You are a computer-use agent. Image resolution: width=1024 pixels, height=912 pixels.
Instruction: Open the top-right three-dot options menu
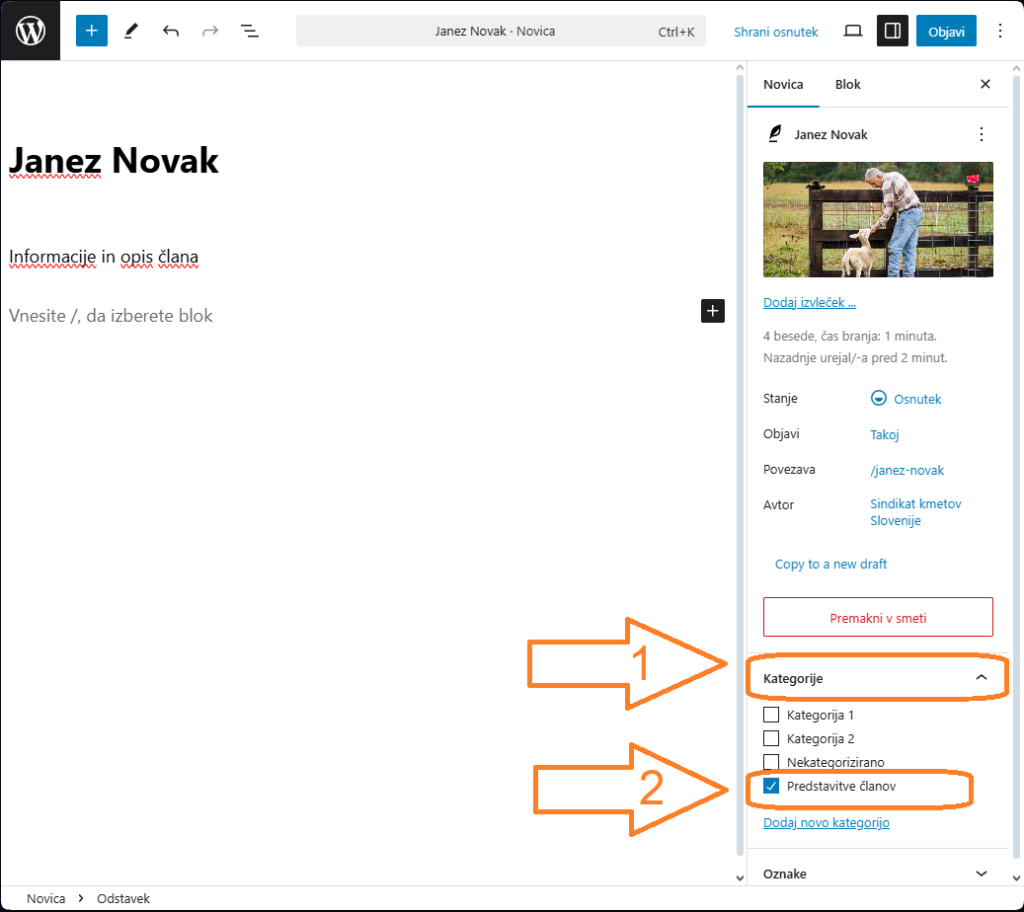[1000, 31]
